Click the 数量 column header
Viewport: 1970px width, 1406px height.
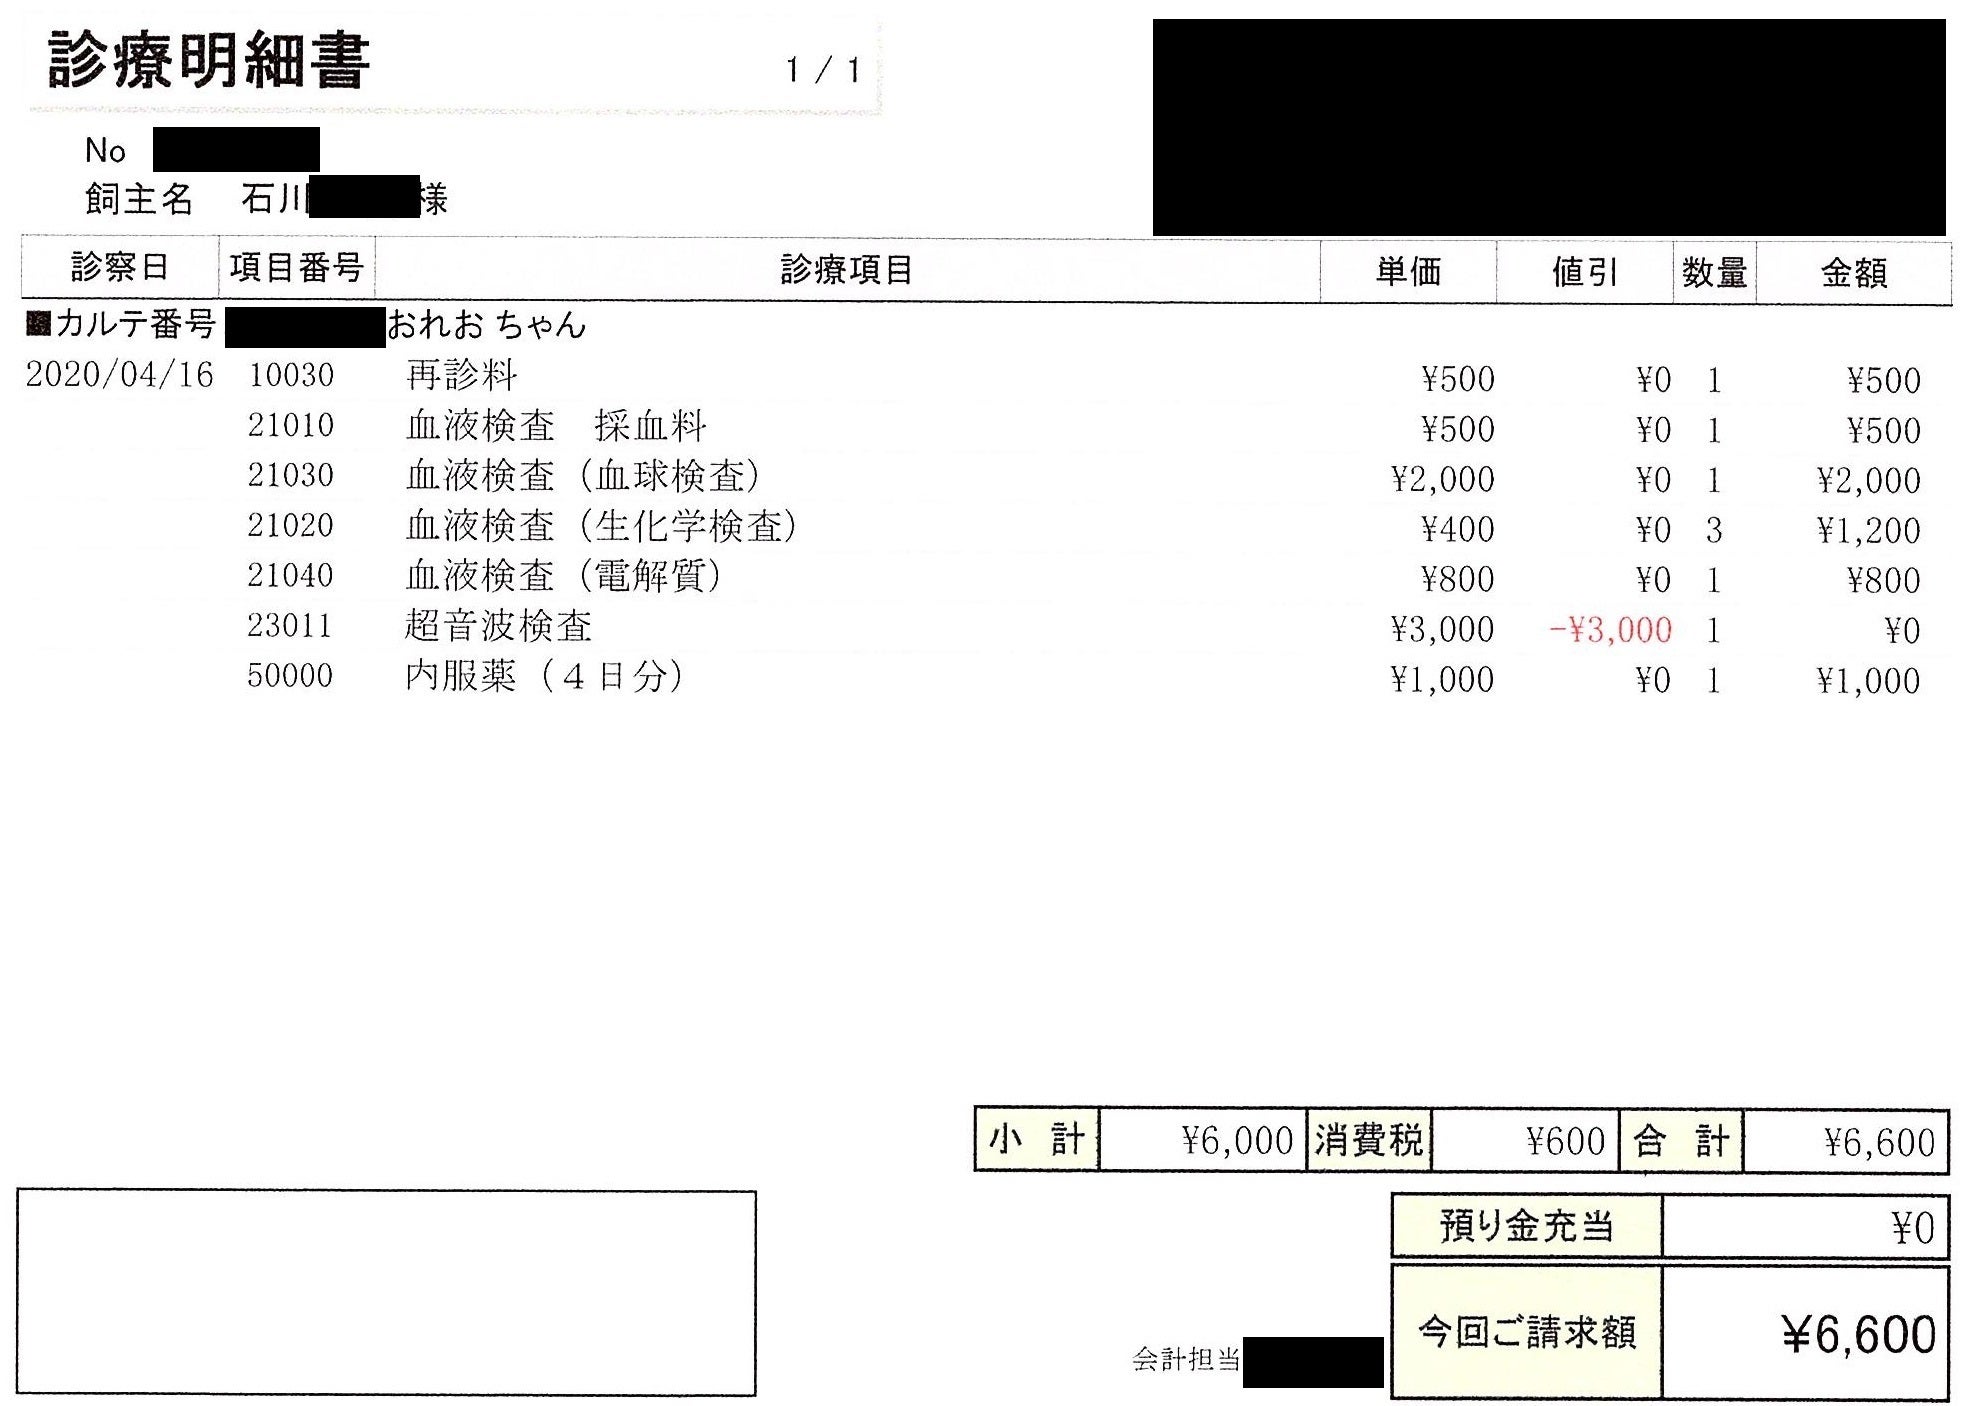(x=1714, y=272)
